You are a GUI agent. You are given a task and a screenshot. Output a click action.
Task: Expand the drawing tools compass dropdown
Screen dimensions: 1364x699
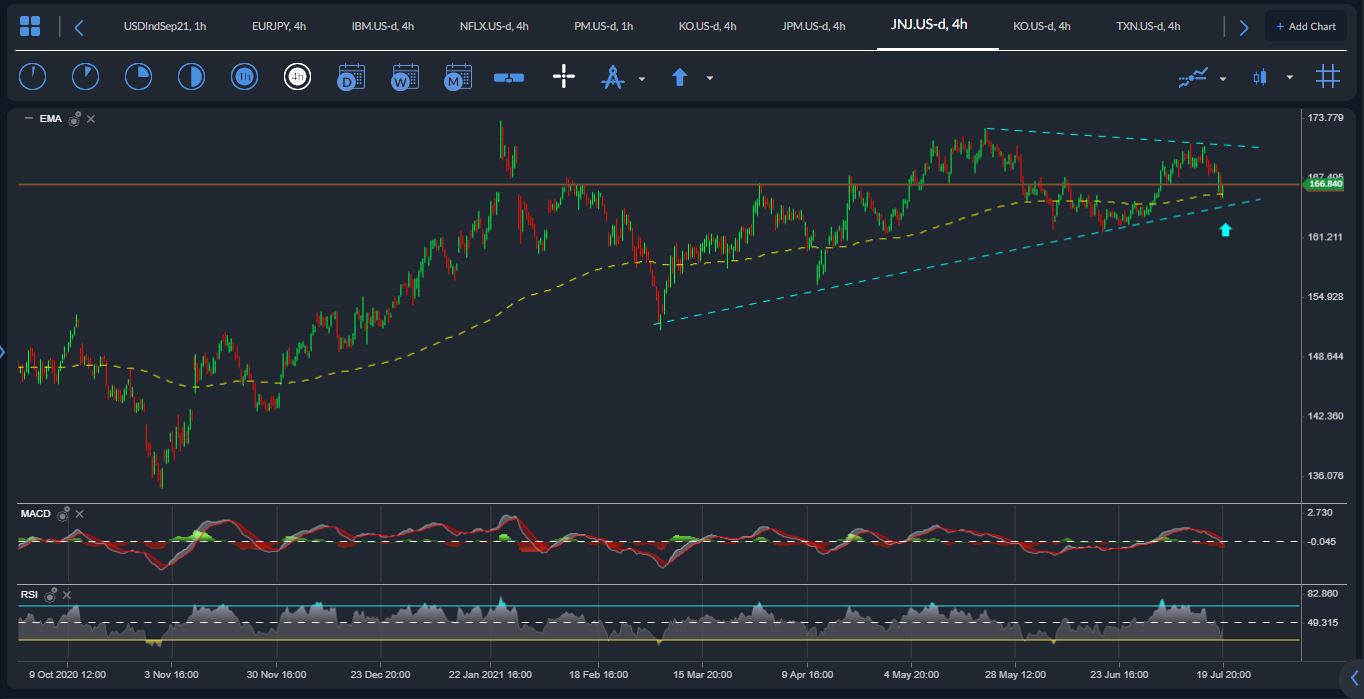(x=642, y=78)
